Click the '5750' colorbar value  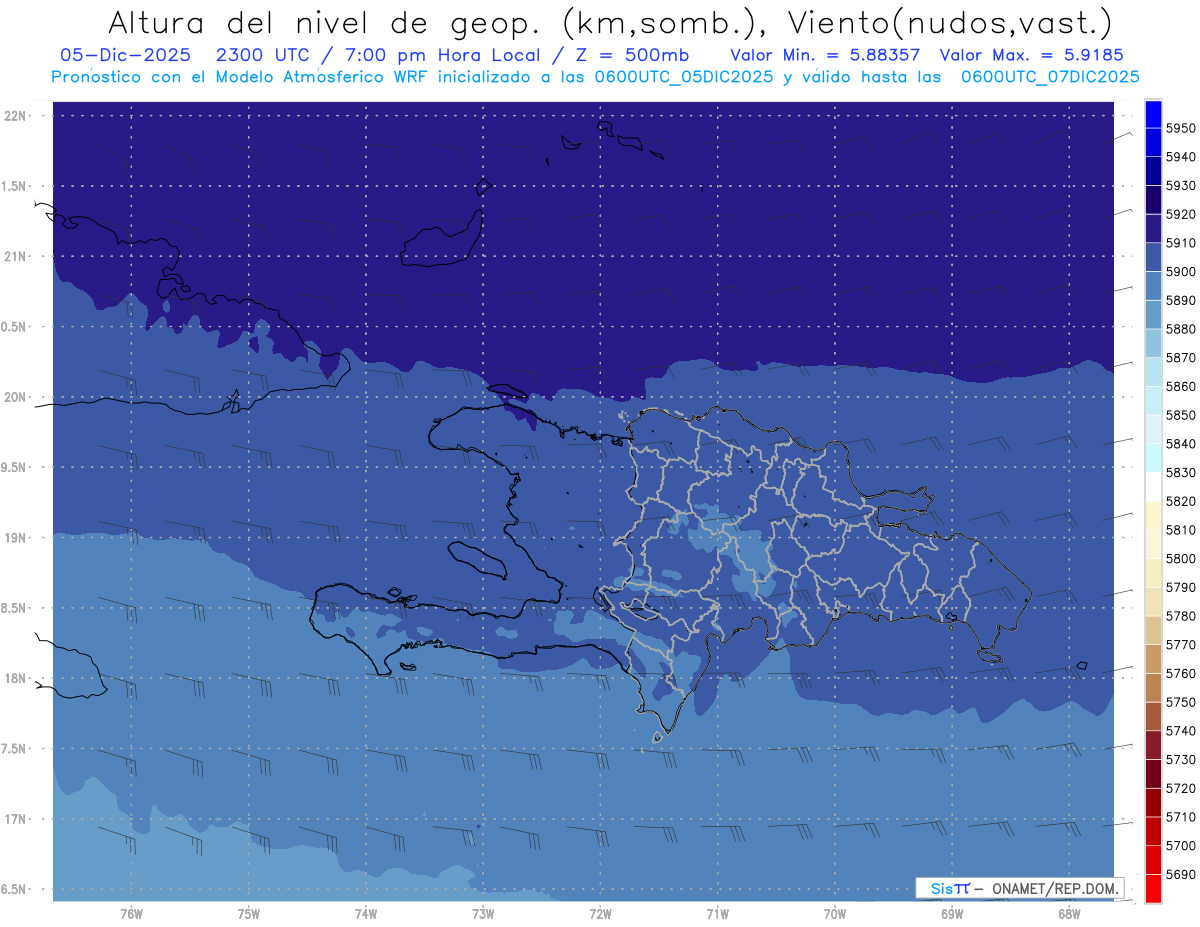(1181, 702)
